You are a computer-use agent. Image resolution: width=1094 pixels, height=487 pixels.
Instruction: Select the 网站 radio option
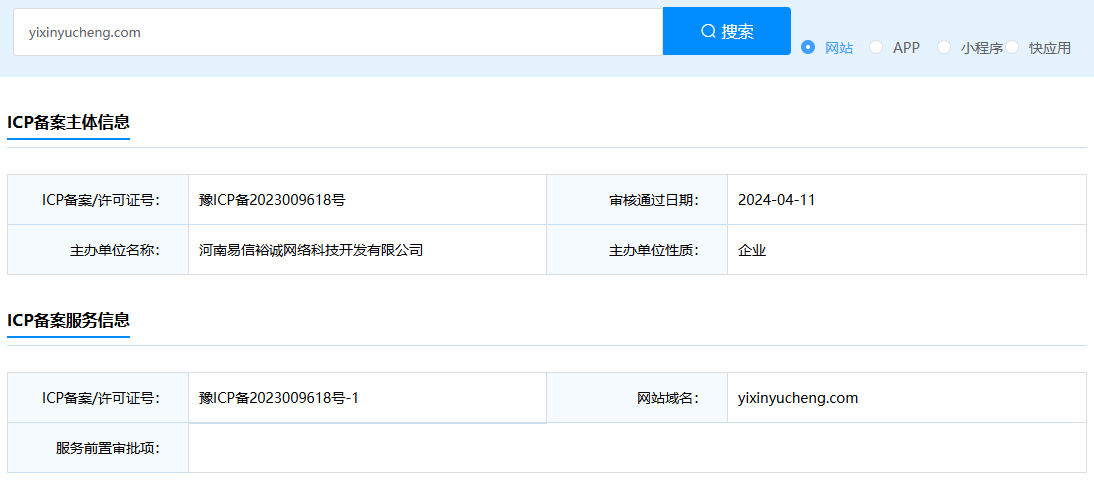tap(809, 47)
